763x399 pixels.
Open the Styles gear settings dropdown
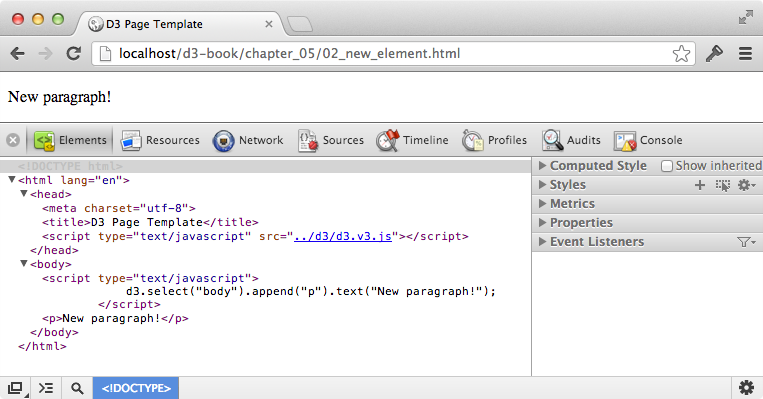tap(746, 185)
